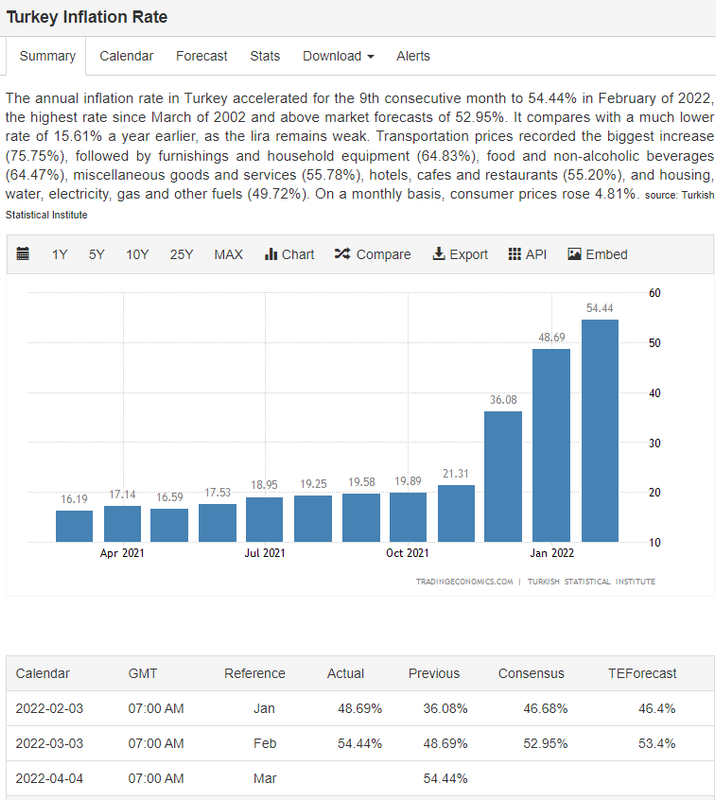
Task: Click the 46.4% TEForecast value
Action: point(657,709)
